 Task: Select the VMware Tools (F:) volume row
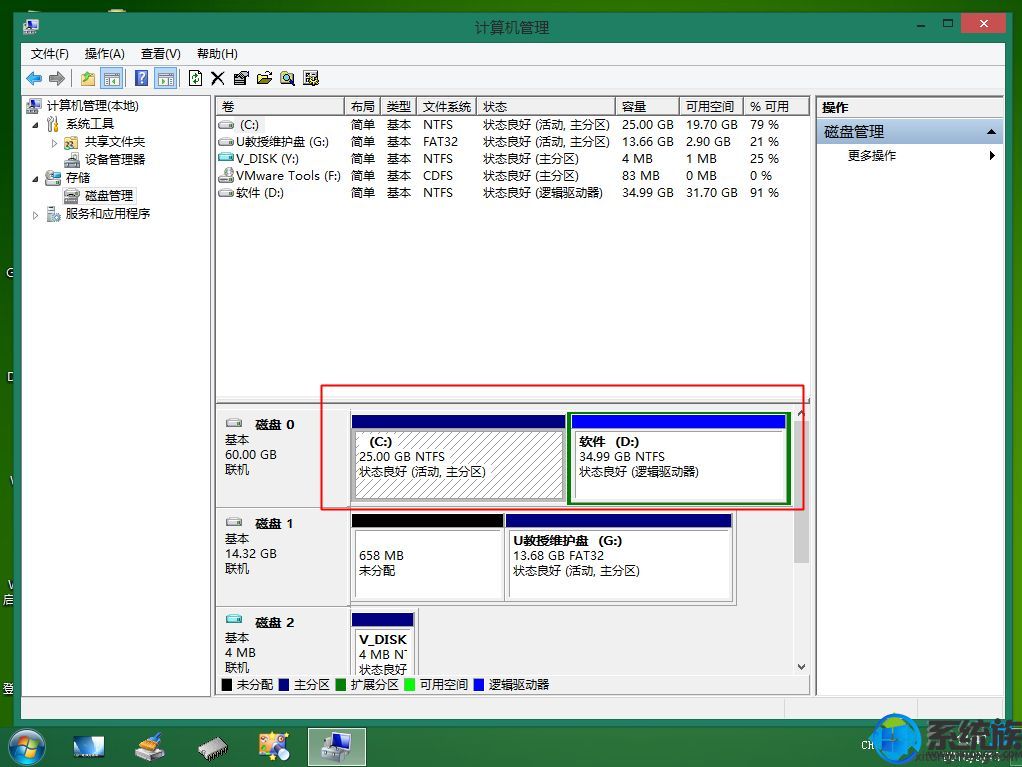click(512, 175)
